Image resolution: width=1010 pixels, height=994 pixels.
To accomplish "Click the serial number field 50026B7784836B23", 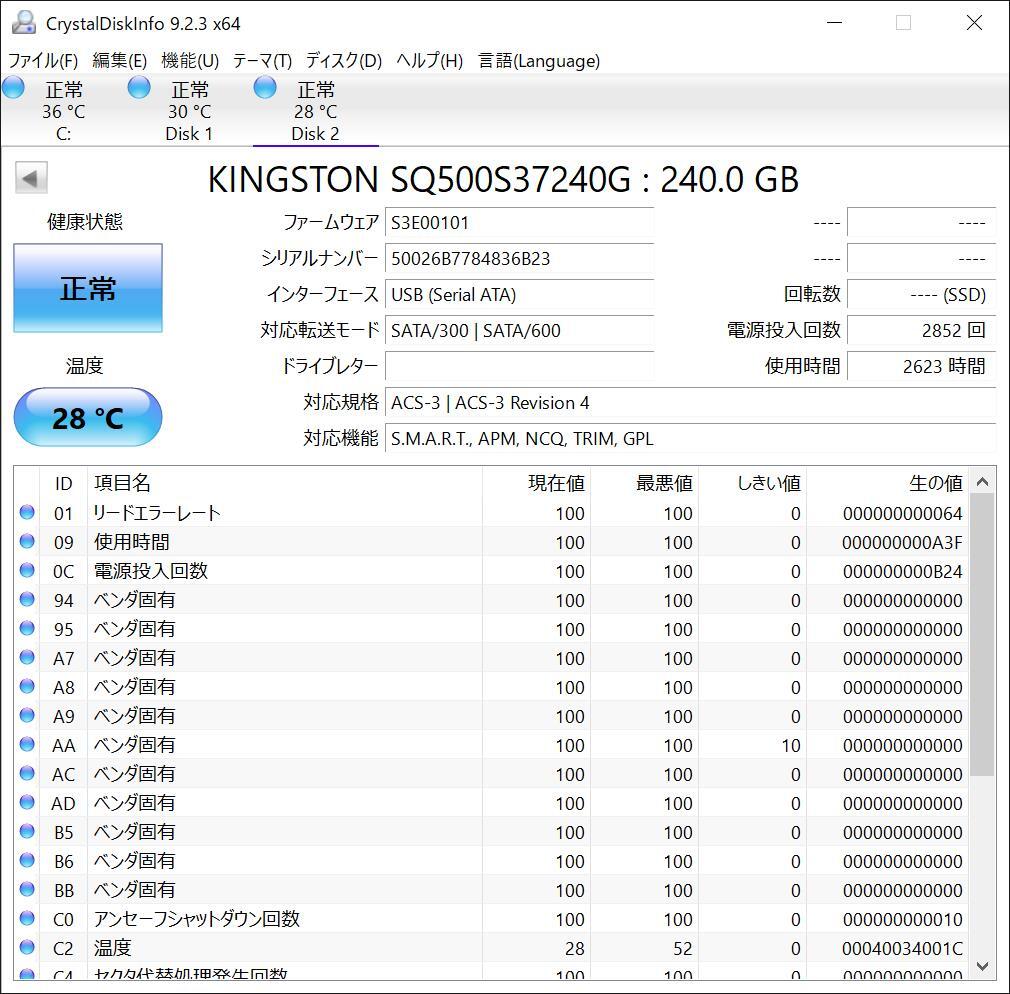I will point(519,259).
